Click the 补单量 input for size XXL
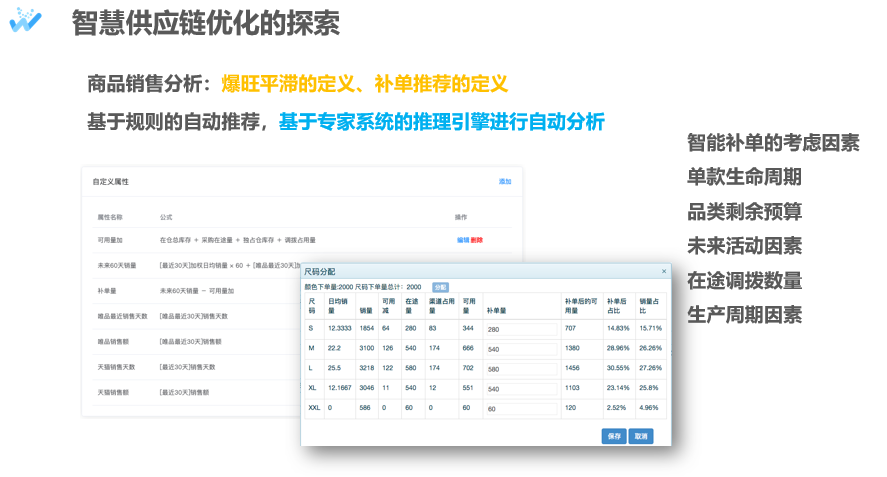Image resolution: width=887 pixels, height=477 pixels. (522, 409)
